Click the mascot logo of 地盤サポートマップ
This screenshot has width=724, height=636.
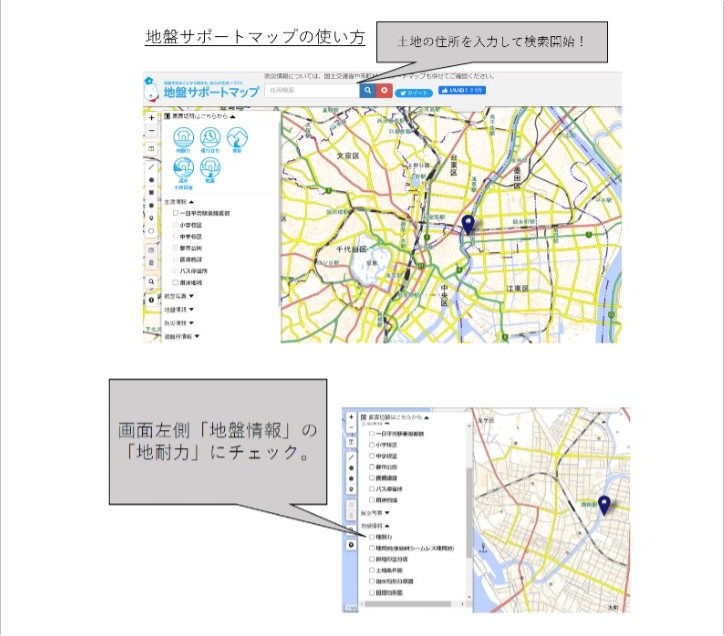(151, 89)
